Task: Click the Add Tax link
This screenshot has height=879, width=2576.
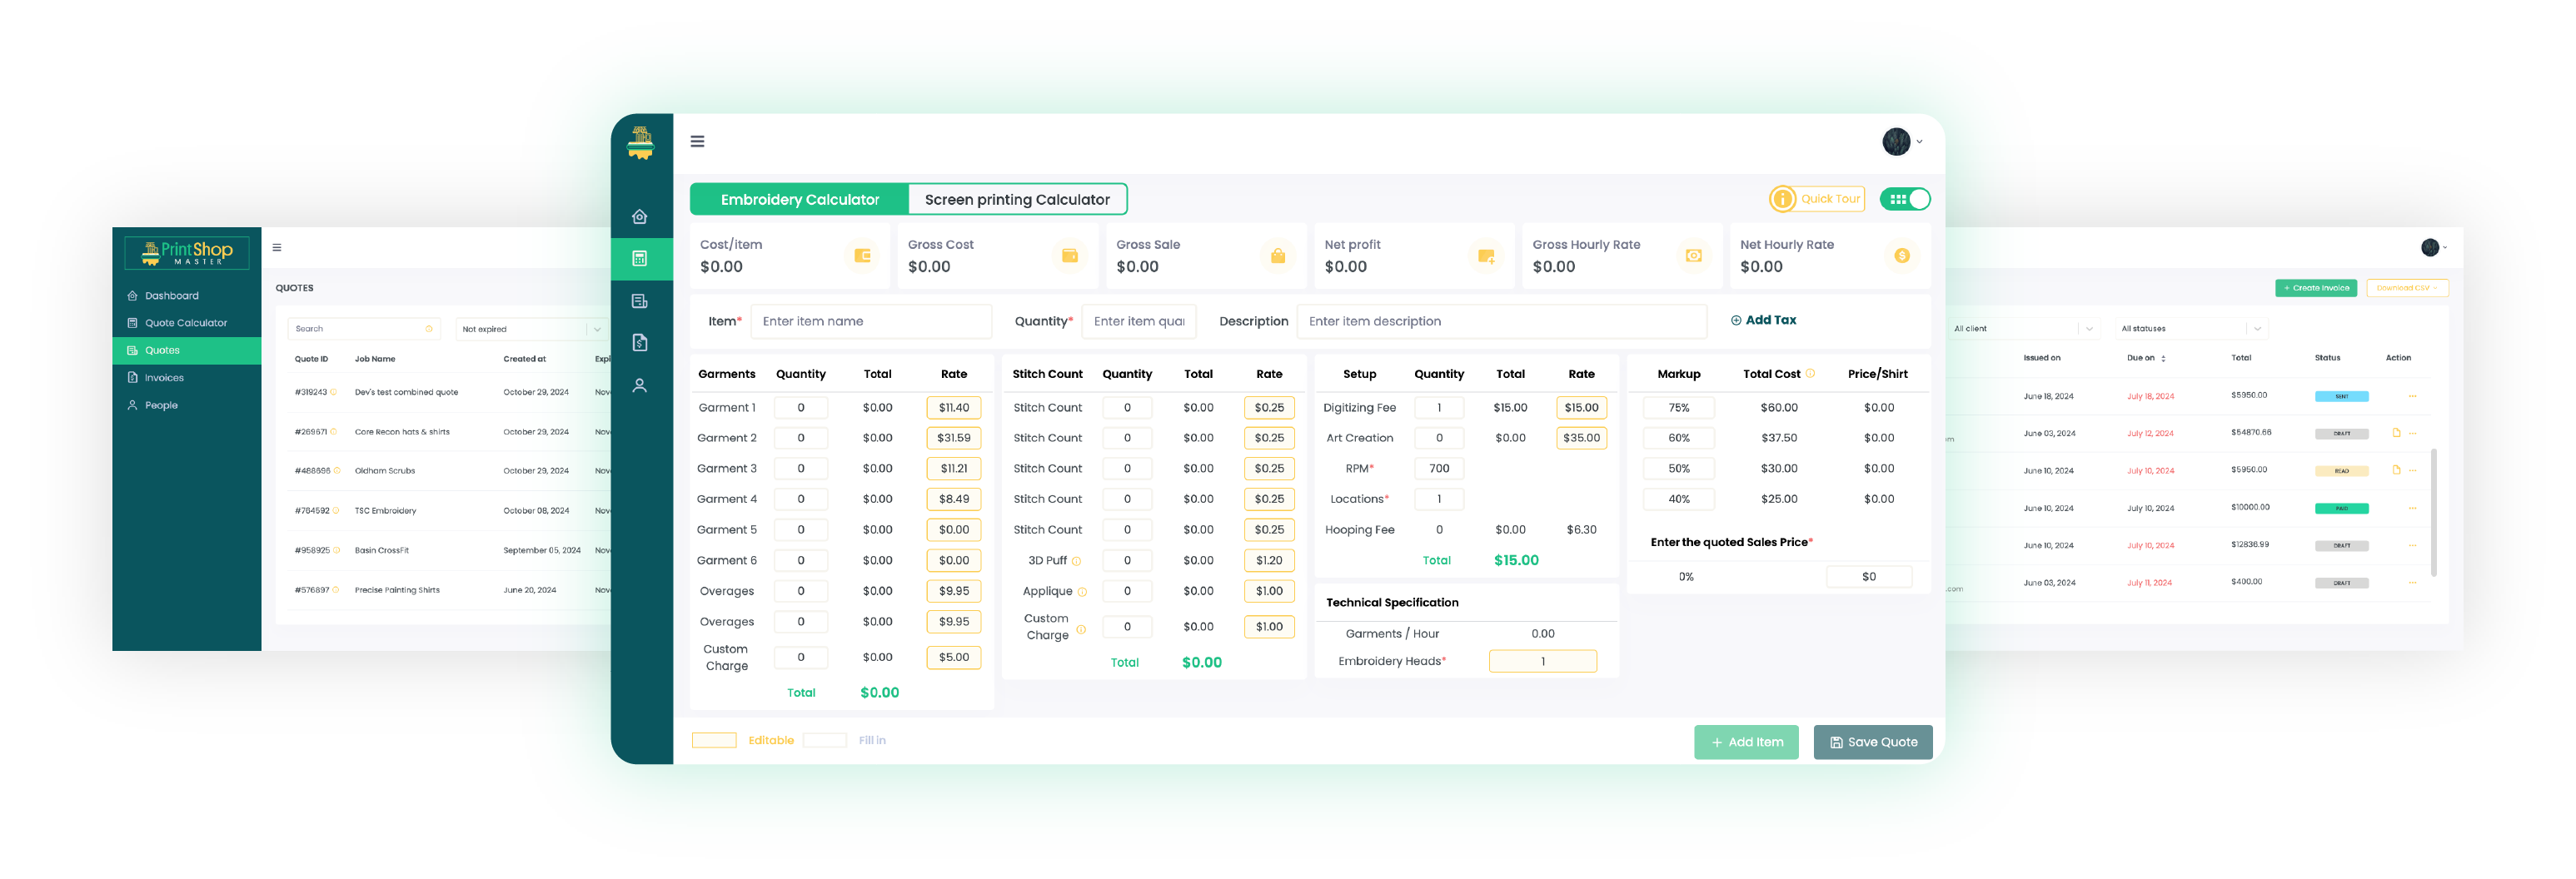Action: point(1763,321)
